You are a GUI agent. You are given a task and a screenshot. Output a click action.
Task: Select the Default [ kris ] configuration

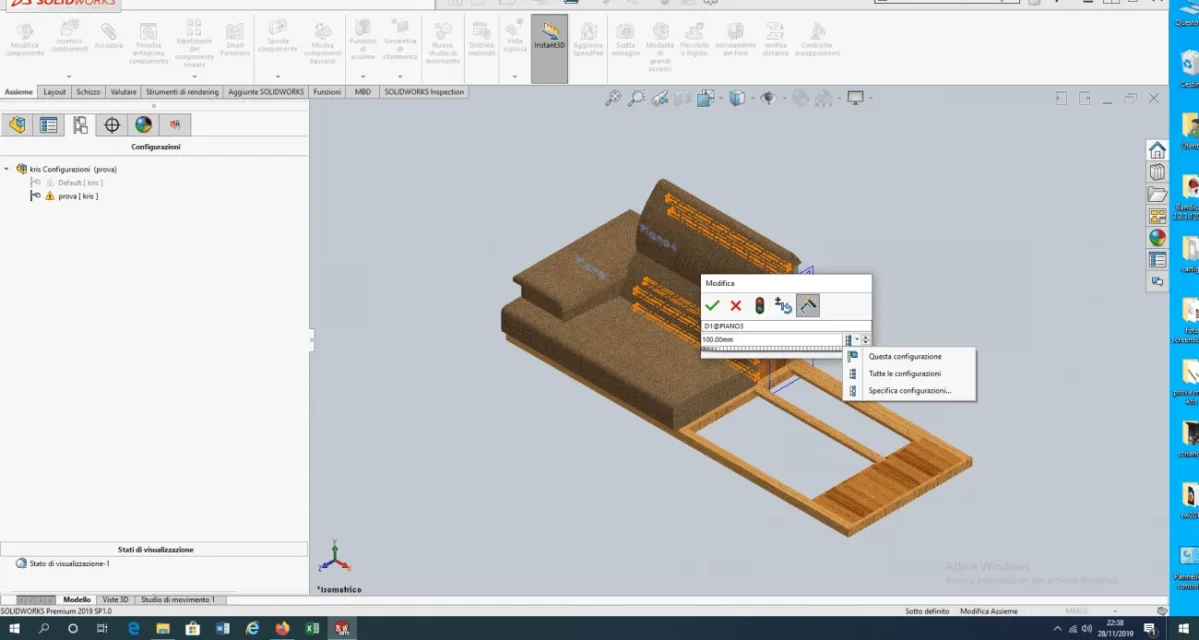coord(80,183)
